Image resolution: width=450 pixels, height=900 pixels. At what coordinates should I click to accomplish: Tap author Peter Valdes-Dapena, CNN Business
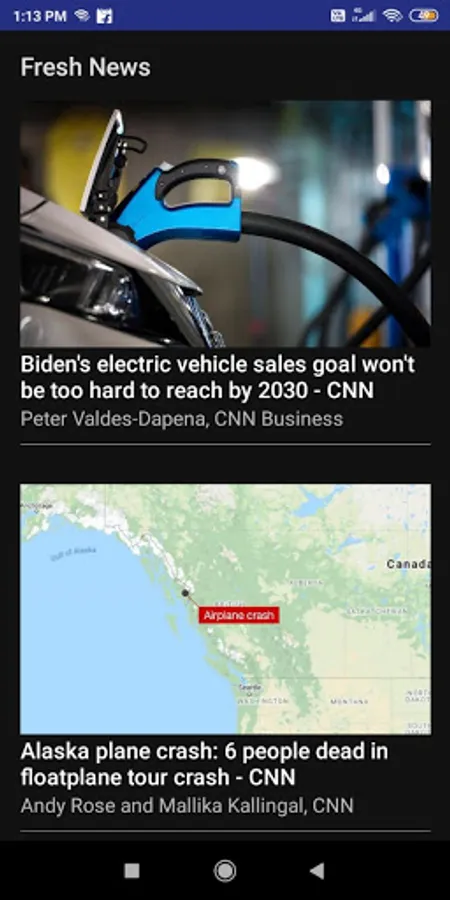click(x=182, y=418)
